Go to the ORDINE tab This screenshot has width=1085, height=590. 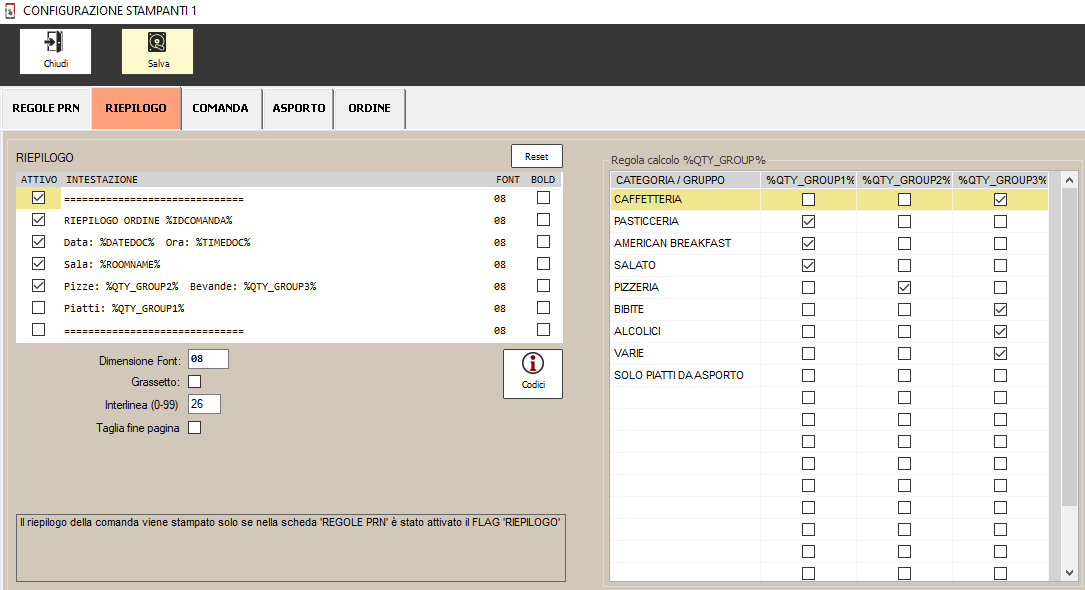[369, 108]
